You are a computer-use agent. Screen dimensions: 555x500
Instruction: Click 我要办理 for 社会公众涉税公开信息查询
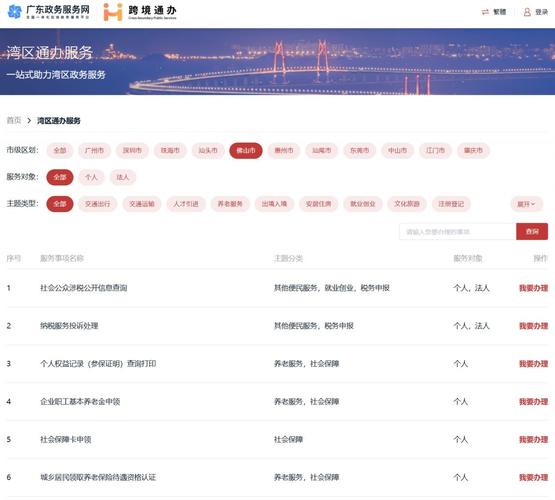point(533,288)
